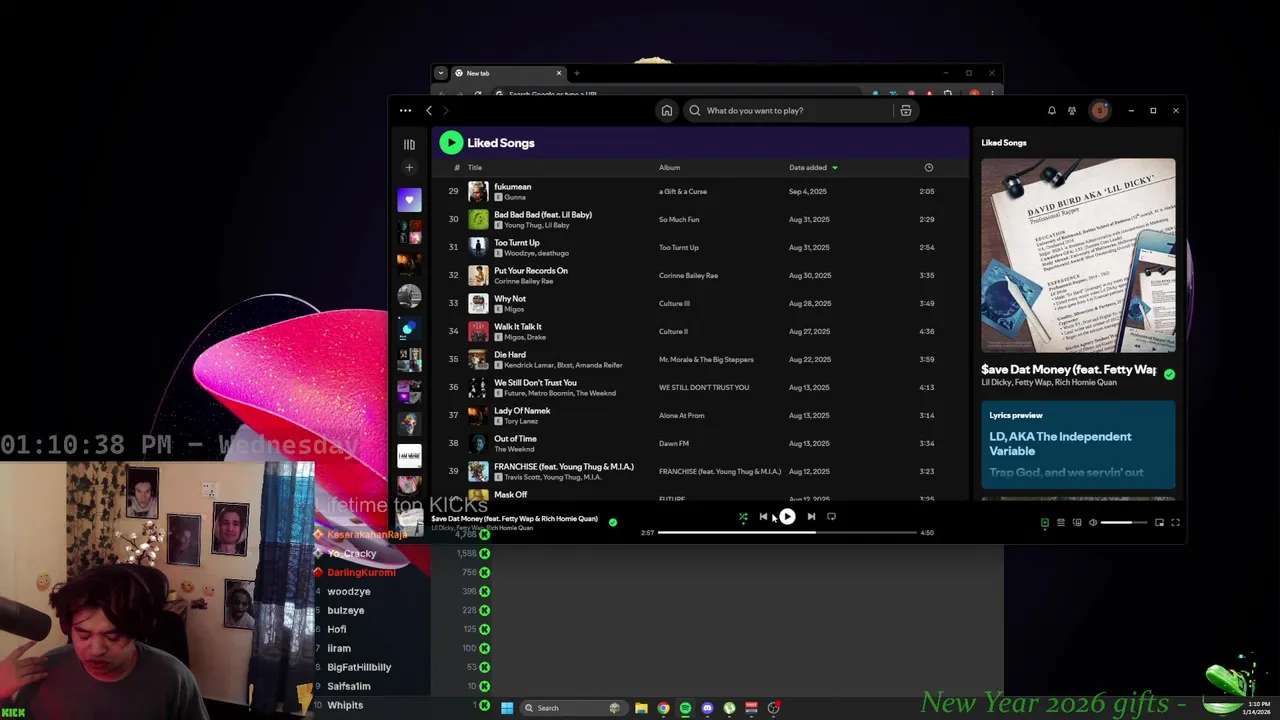Open Lyrics preview card
Screen dimensions: 1280x720
tap(1078, 445)
